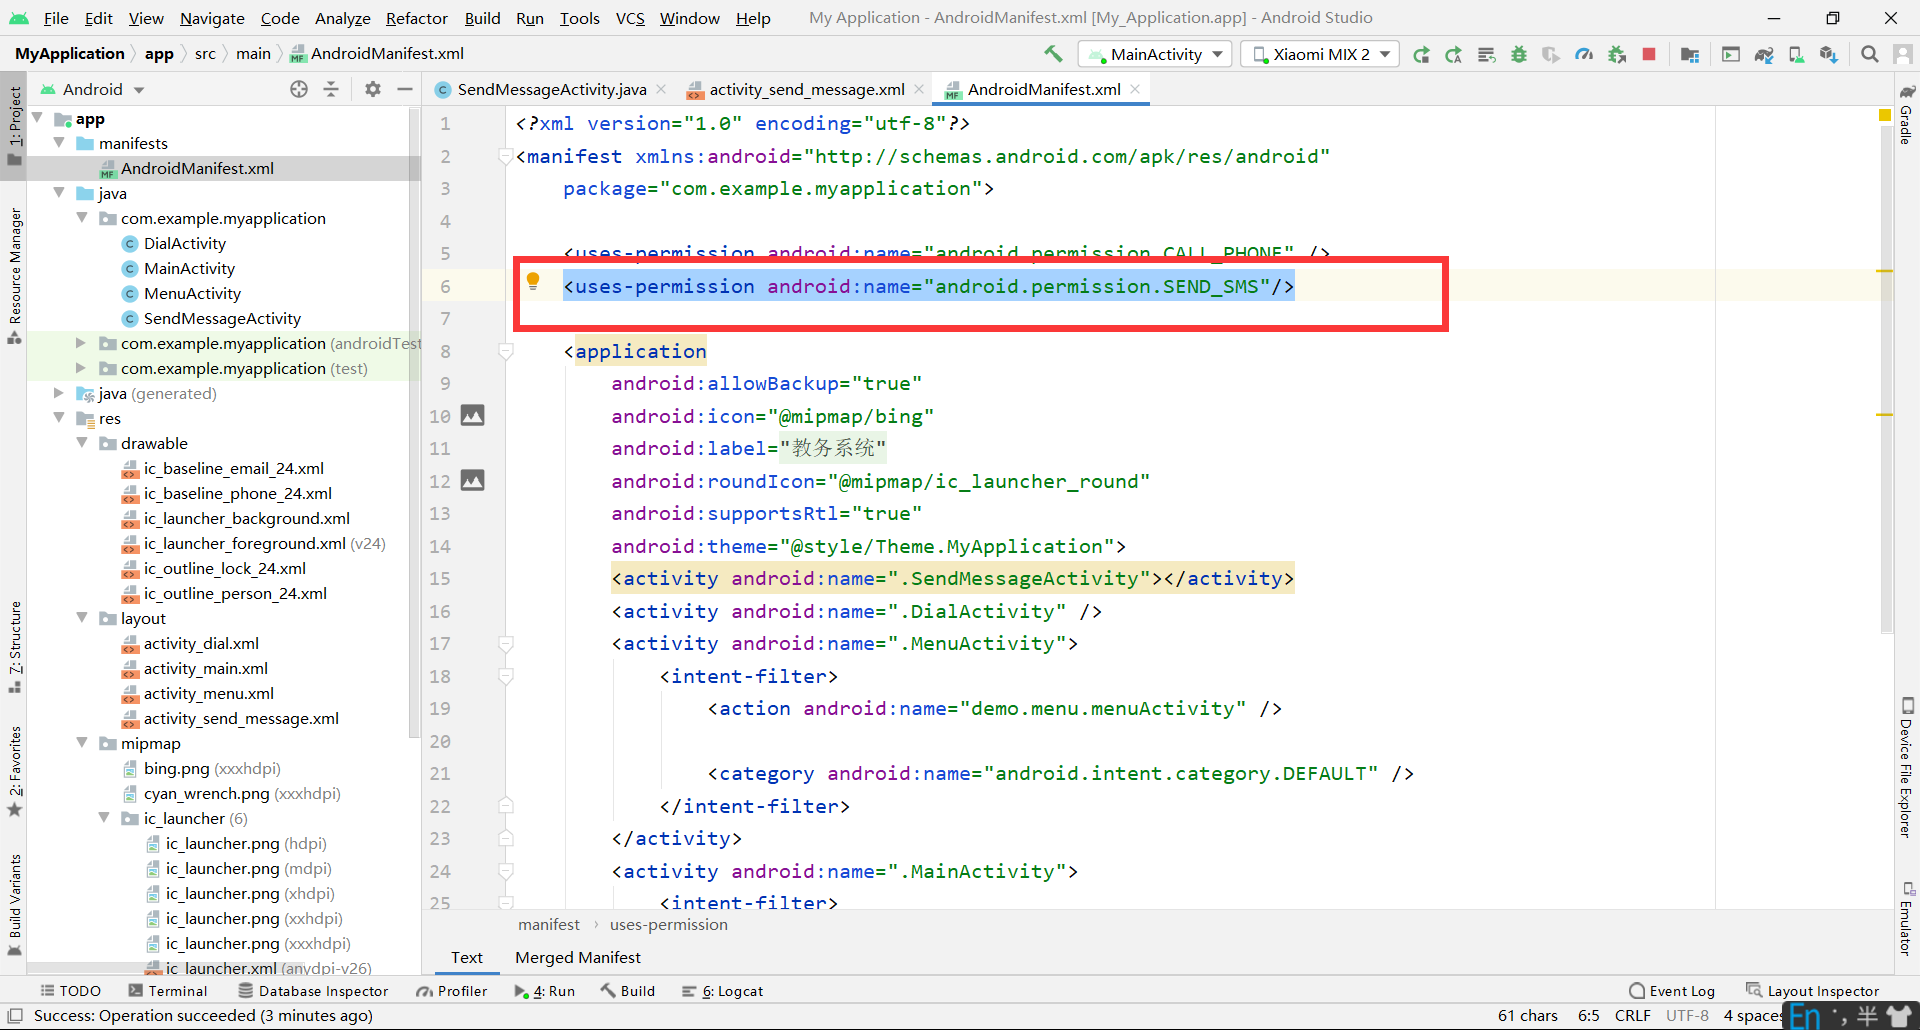Collapse all nodes in the Project panel
The height and width of the screenshot is (1030, 1920).
(x=331, y=89)
